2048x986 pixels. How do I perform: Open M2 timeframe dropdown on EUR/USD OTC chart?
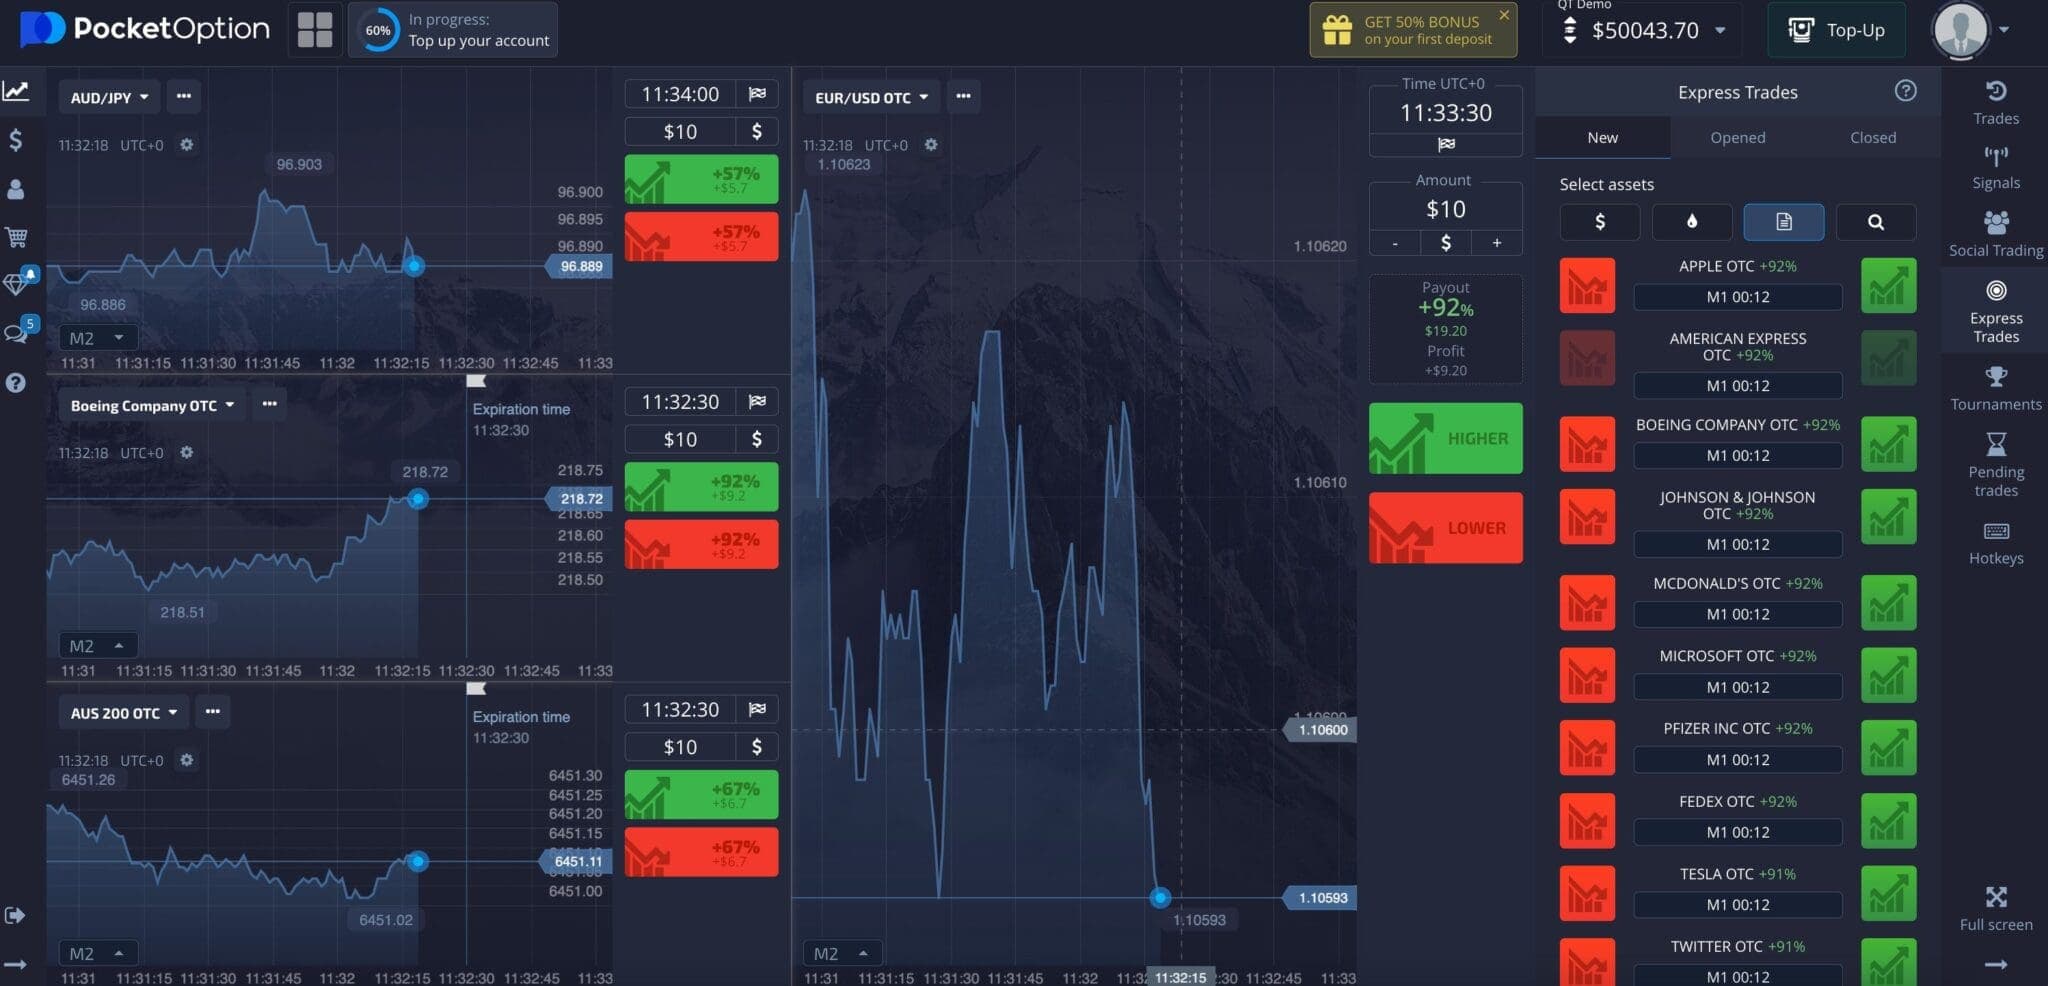tap(842, 953)
